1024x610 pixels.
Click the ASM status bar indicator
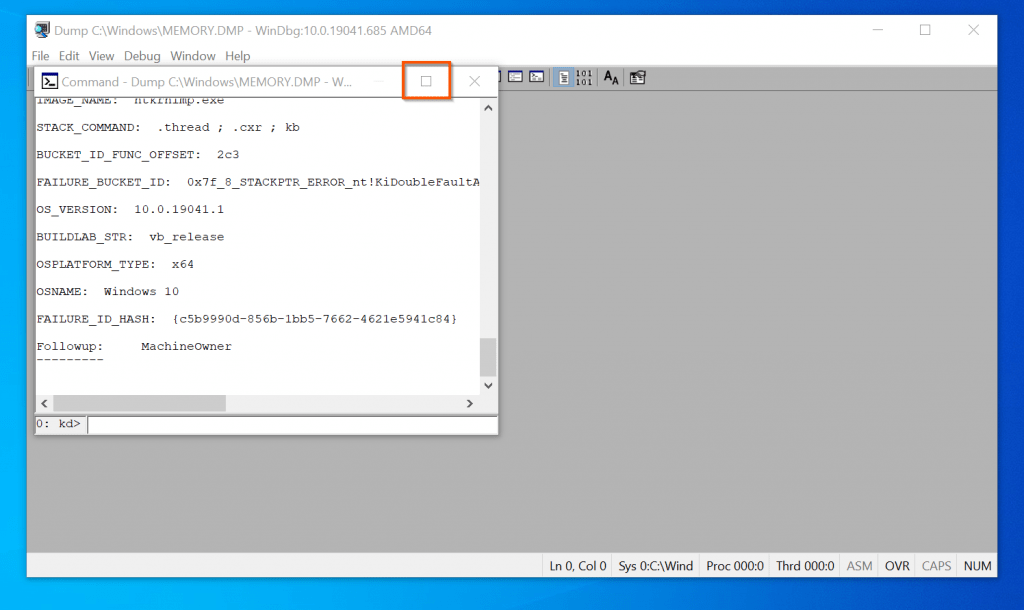(x=859, y=566)
